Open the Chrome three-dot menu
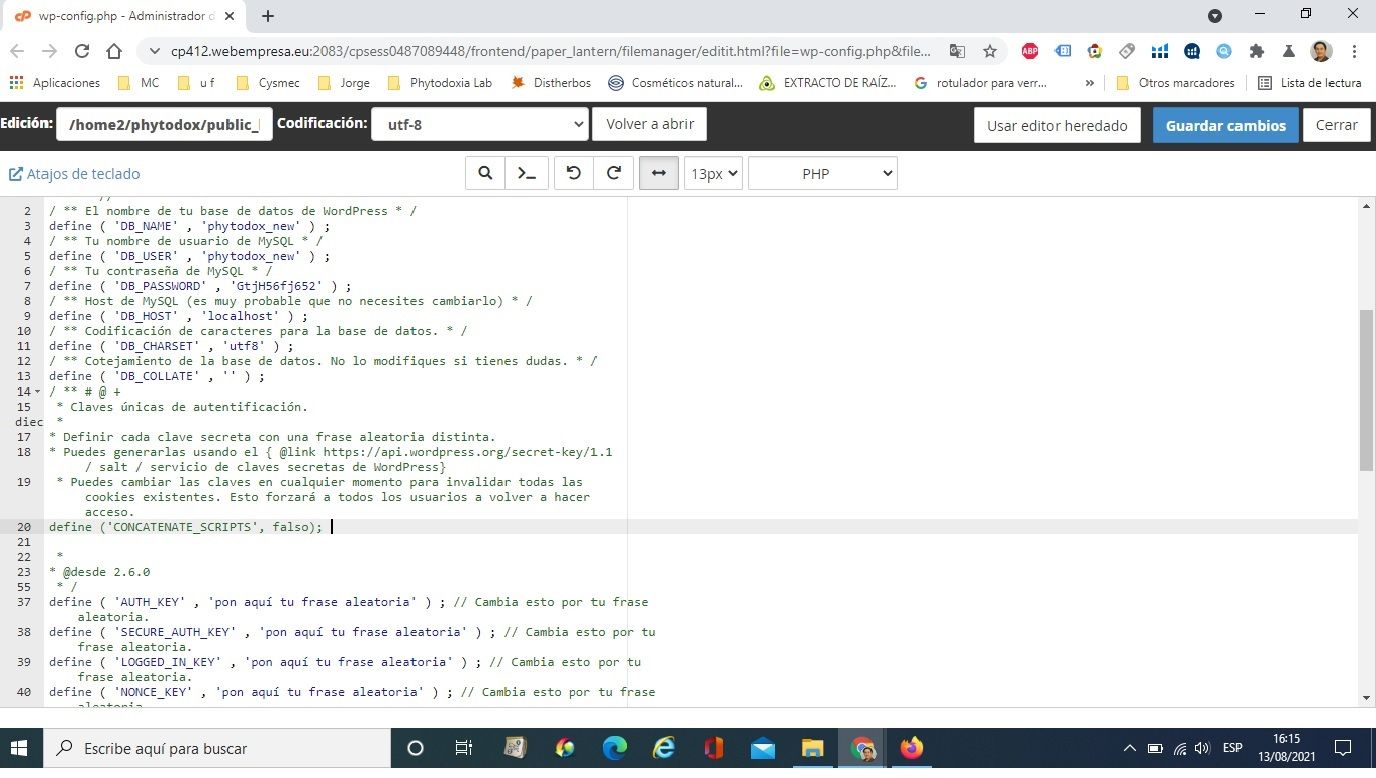The height and width of the screenshot is (778, 1376). 1354,51
